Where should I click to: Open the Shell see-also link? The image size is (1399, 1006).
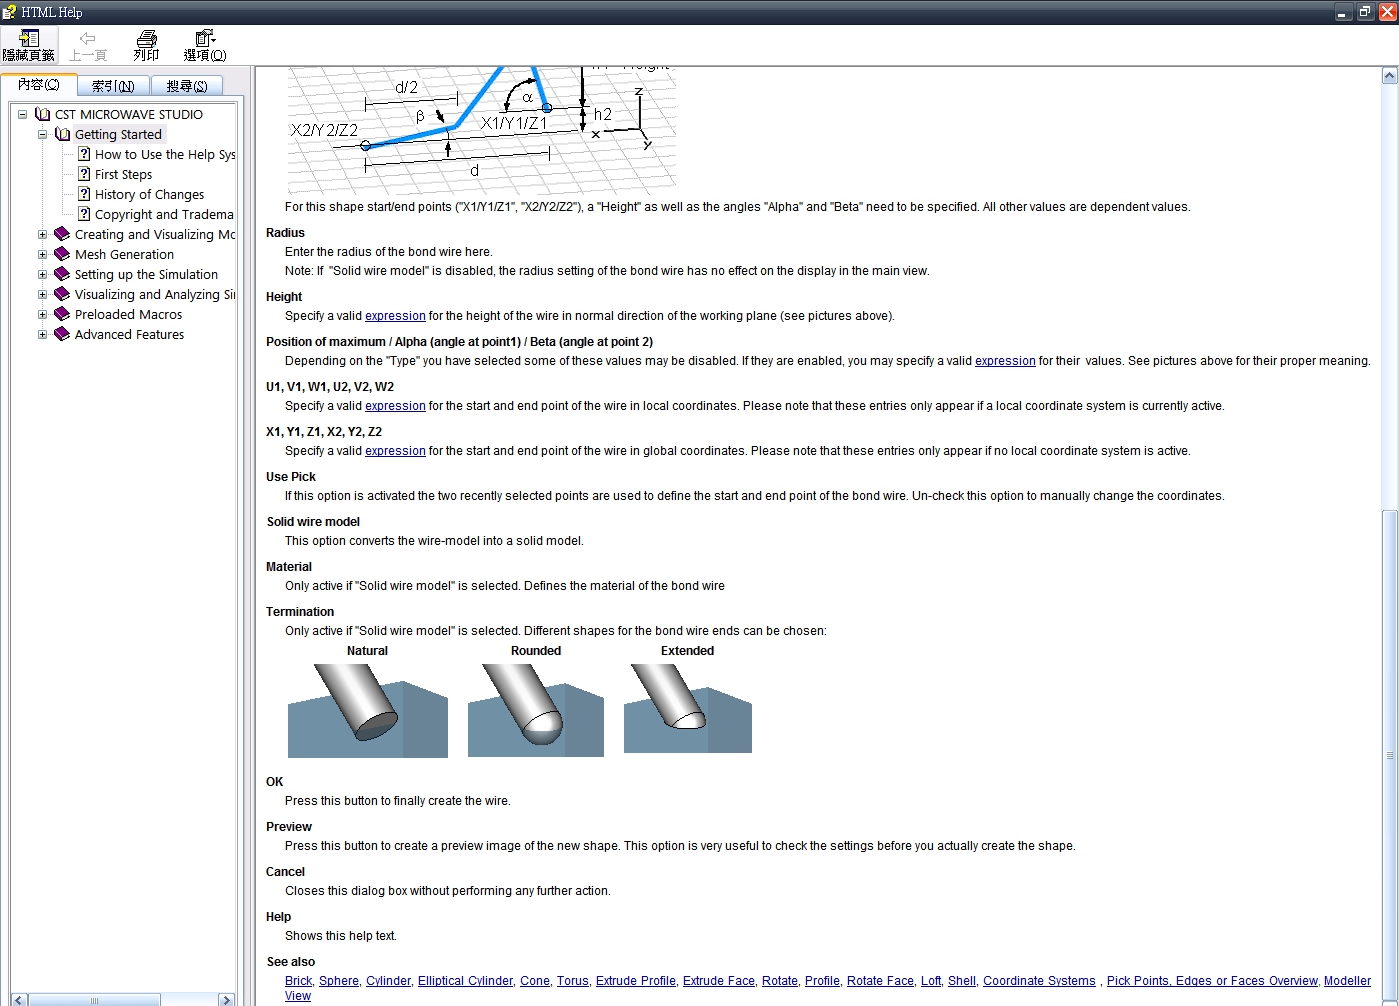point(962,981)
